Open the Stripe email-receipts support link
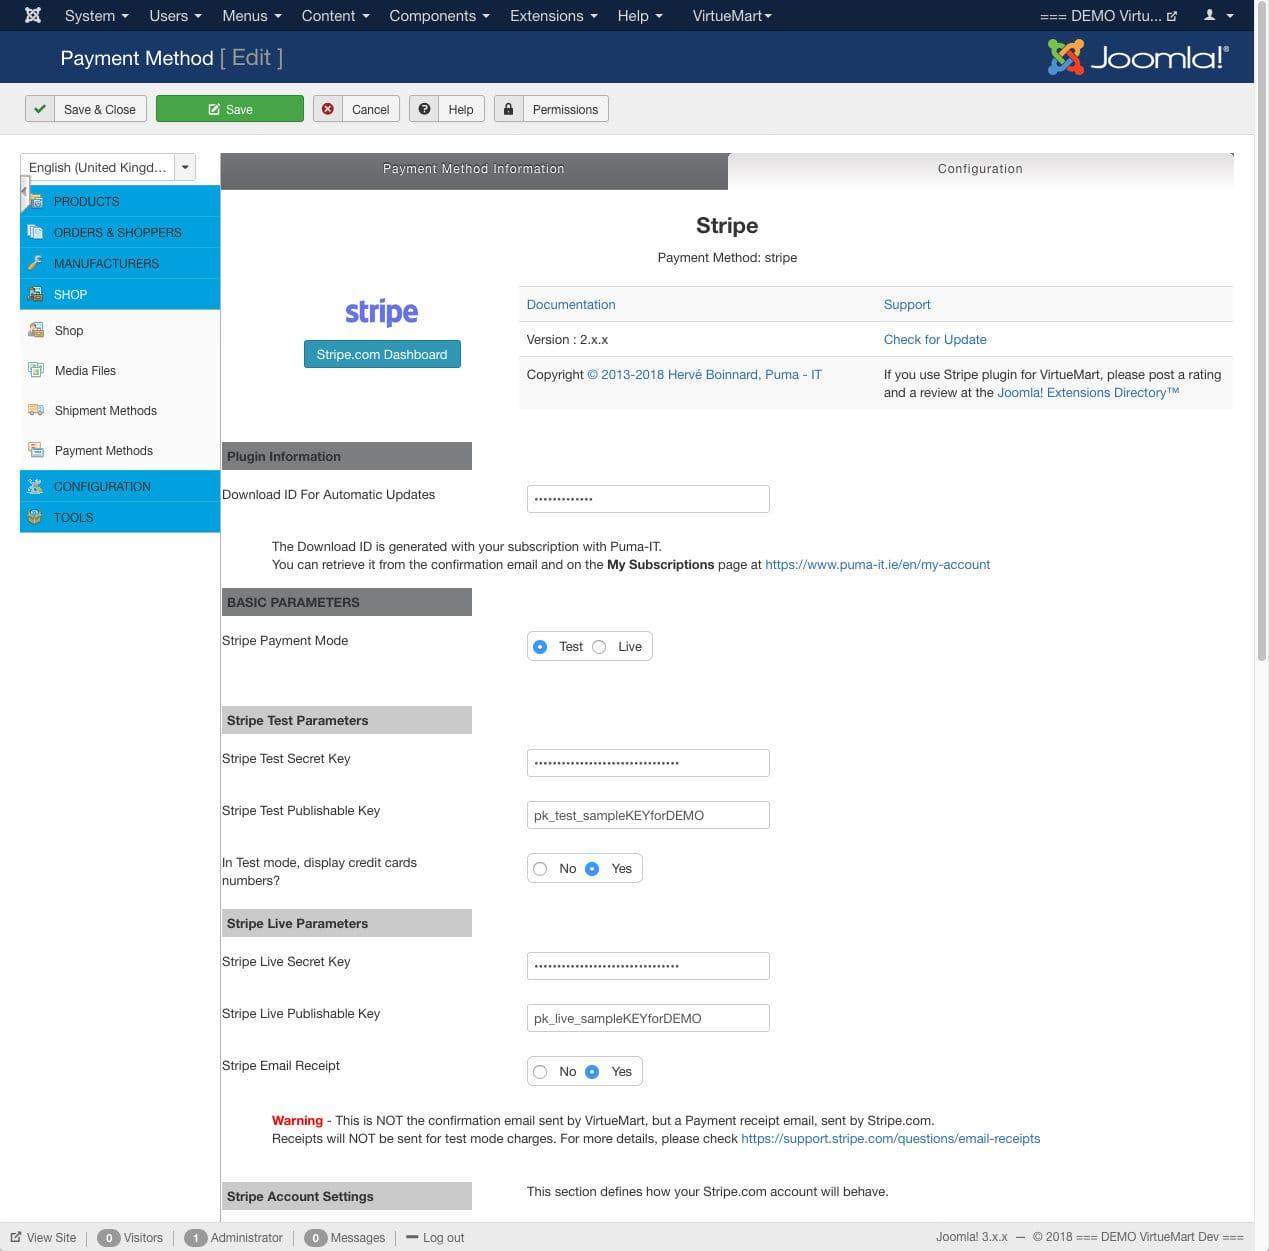 890,1138
